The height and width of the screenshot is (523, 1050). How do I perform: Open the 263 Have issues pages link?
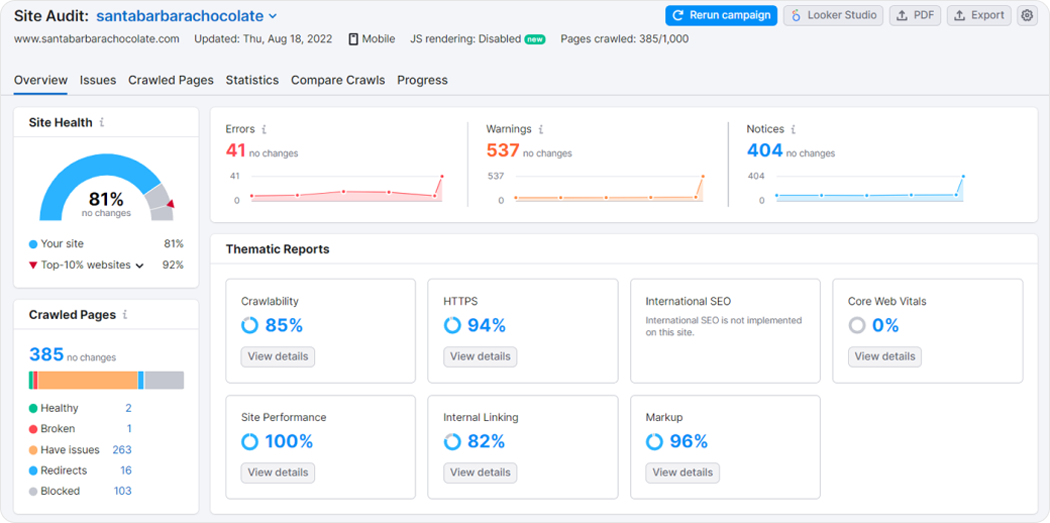point(122,450)
